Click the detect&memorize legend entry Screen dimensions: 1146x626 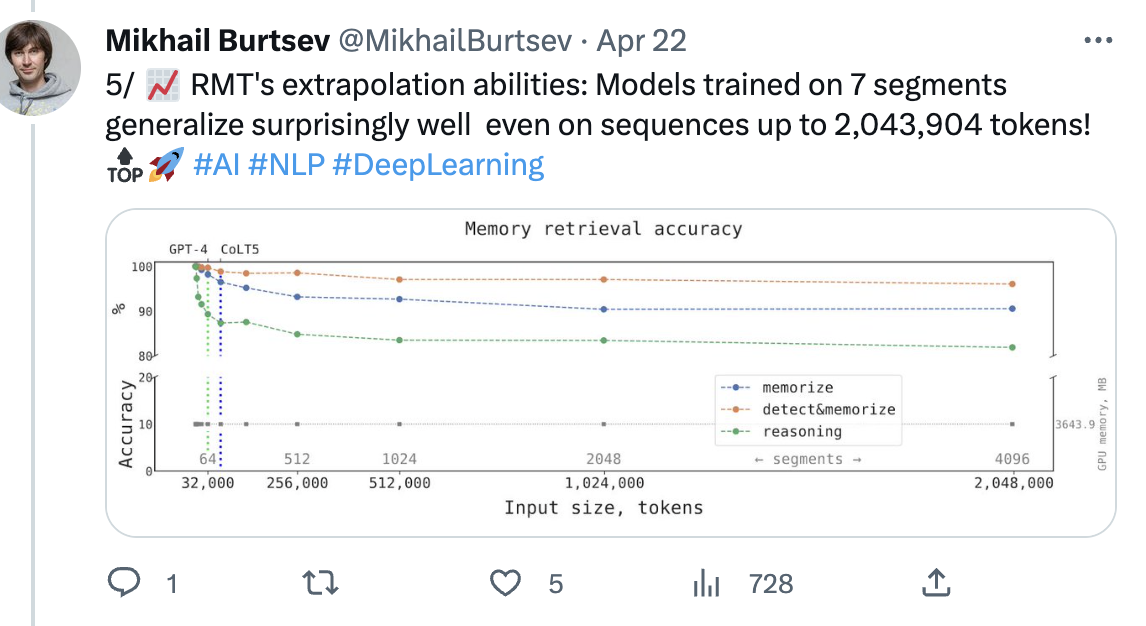[808, 410]
